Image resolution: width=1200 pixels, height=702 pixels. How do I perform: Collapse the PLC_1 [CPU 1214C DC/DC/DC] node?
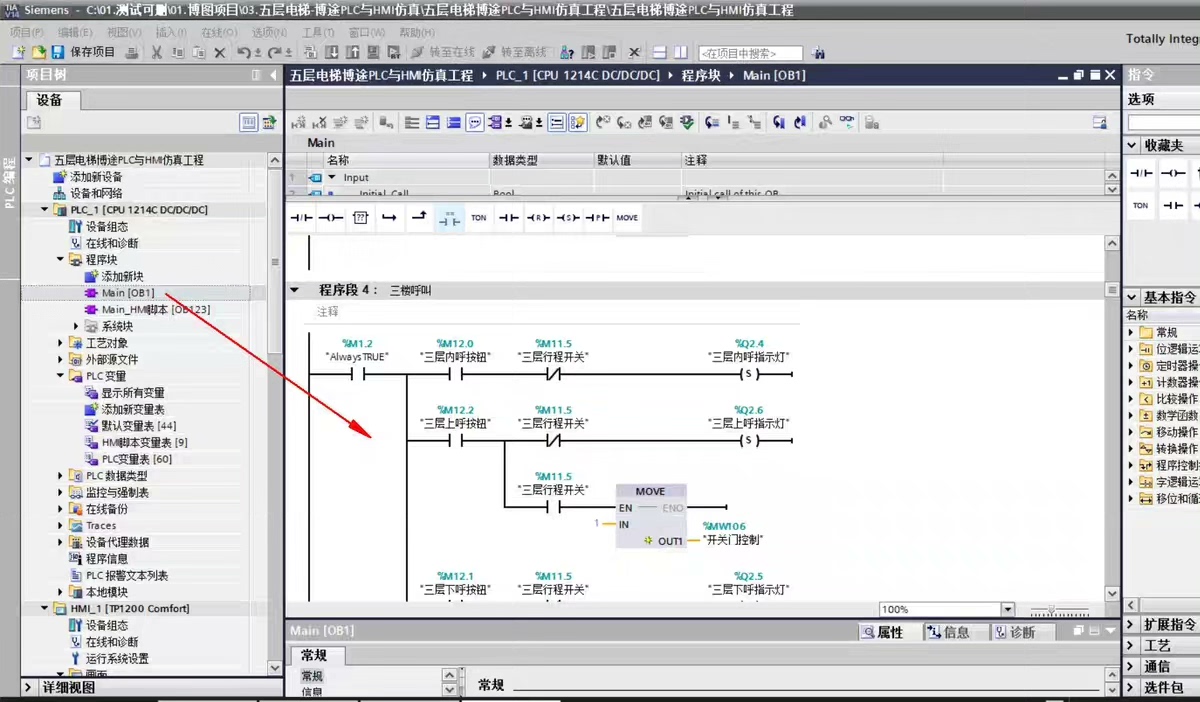pyautogui.click(x=44, y=210)
